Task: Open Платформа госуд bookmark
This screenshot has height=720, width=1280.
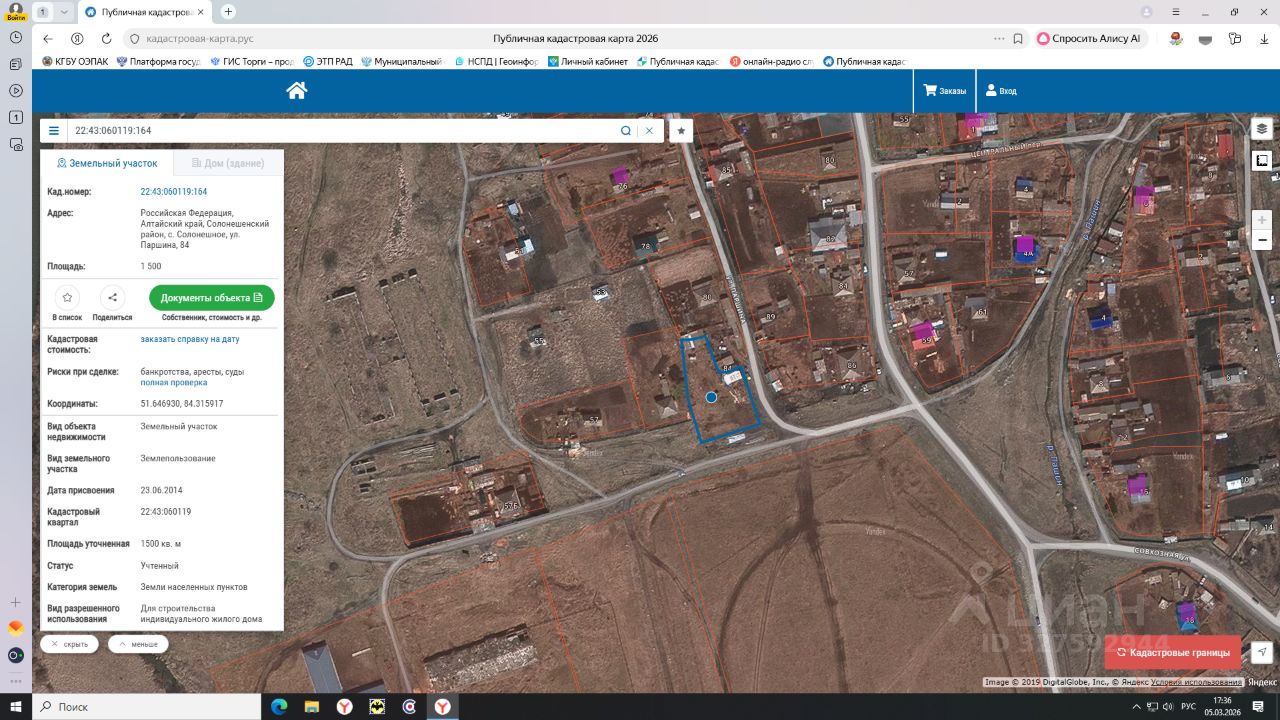Action: (159, 62)
